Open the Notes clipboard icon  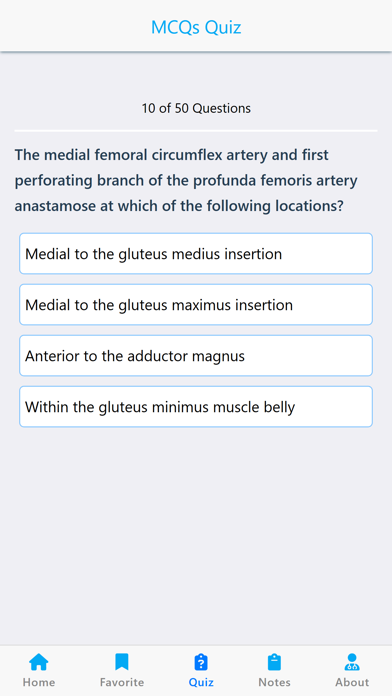coord(274,662)
